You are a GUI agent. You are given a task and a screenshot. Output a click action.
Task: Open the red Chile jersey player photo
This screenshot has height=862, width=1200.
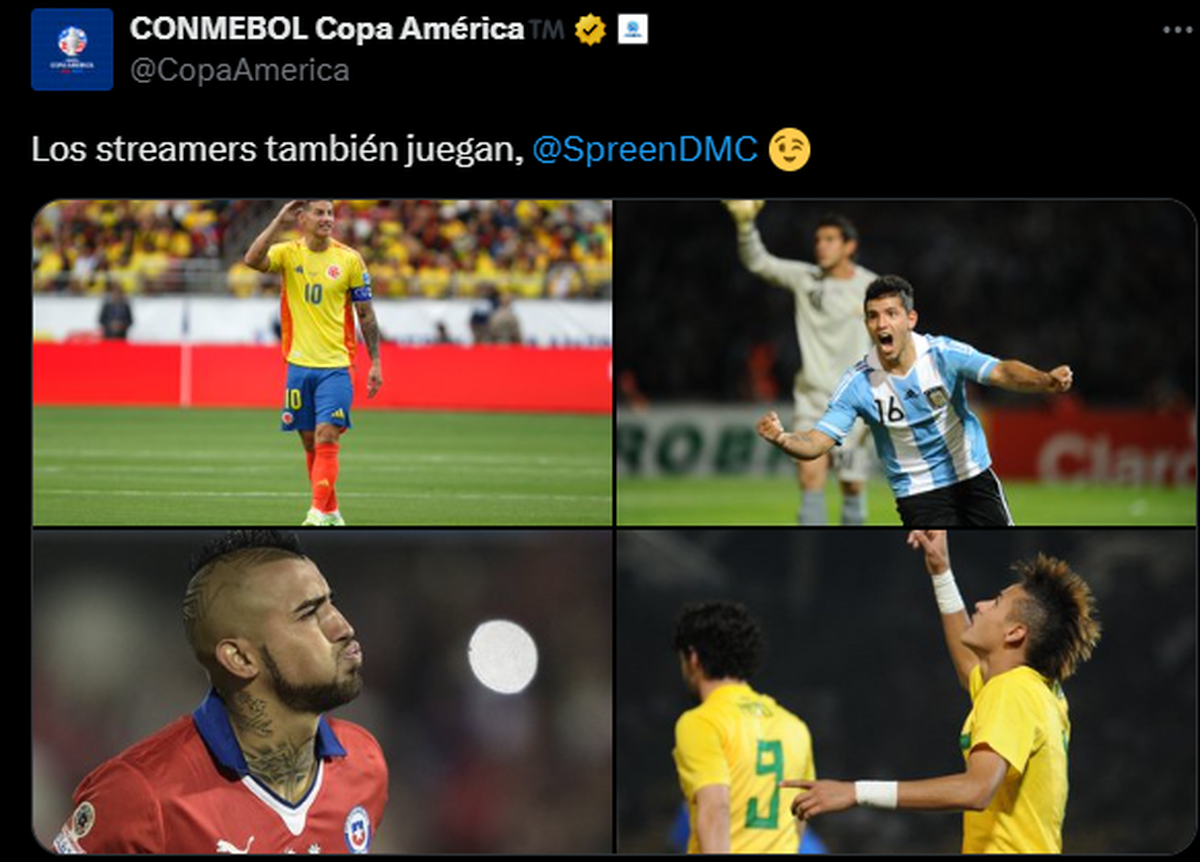tap(322, 691)
